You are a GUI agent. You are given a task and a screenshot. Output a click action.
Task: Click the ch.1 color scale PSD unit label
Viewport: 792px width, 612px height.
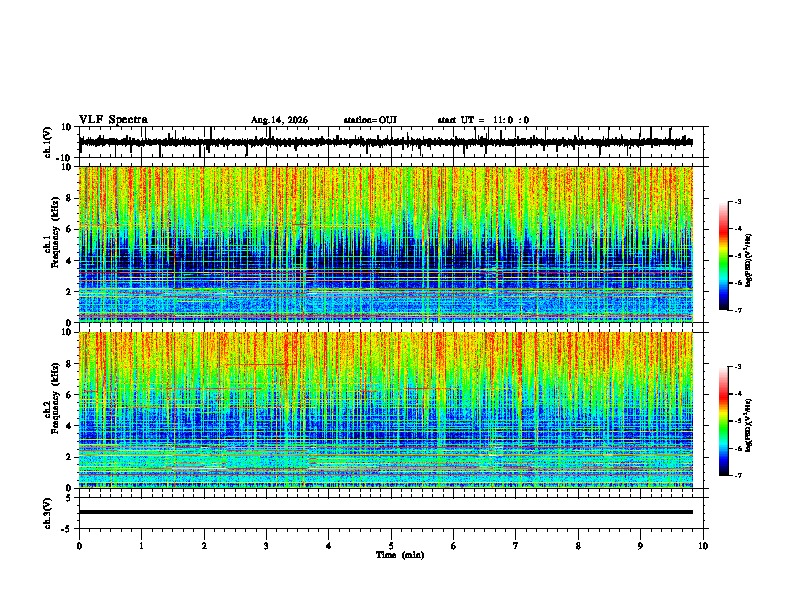[749, 260]
